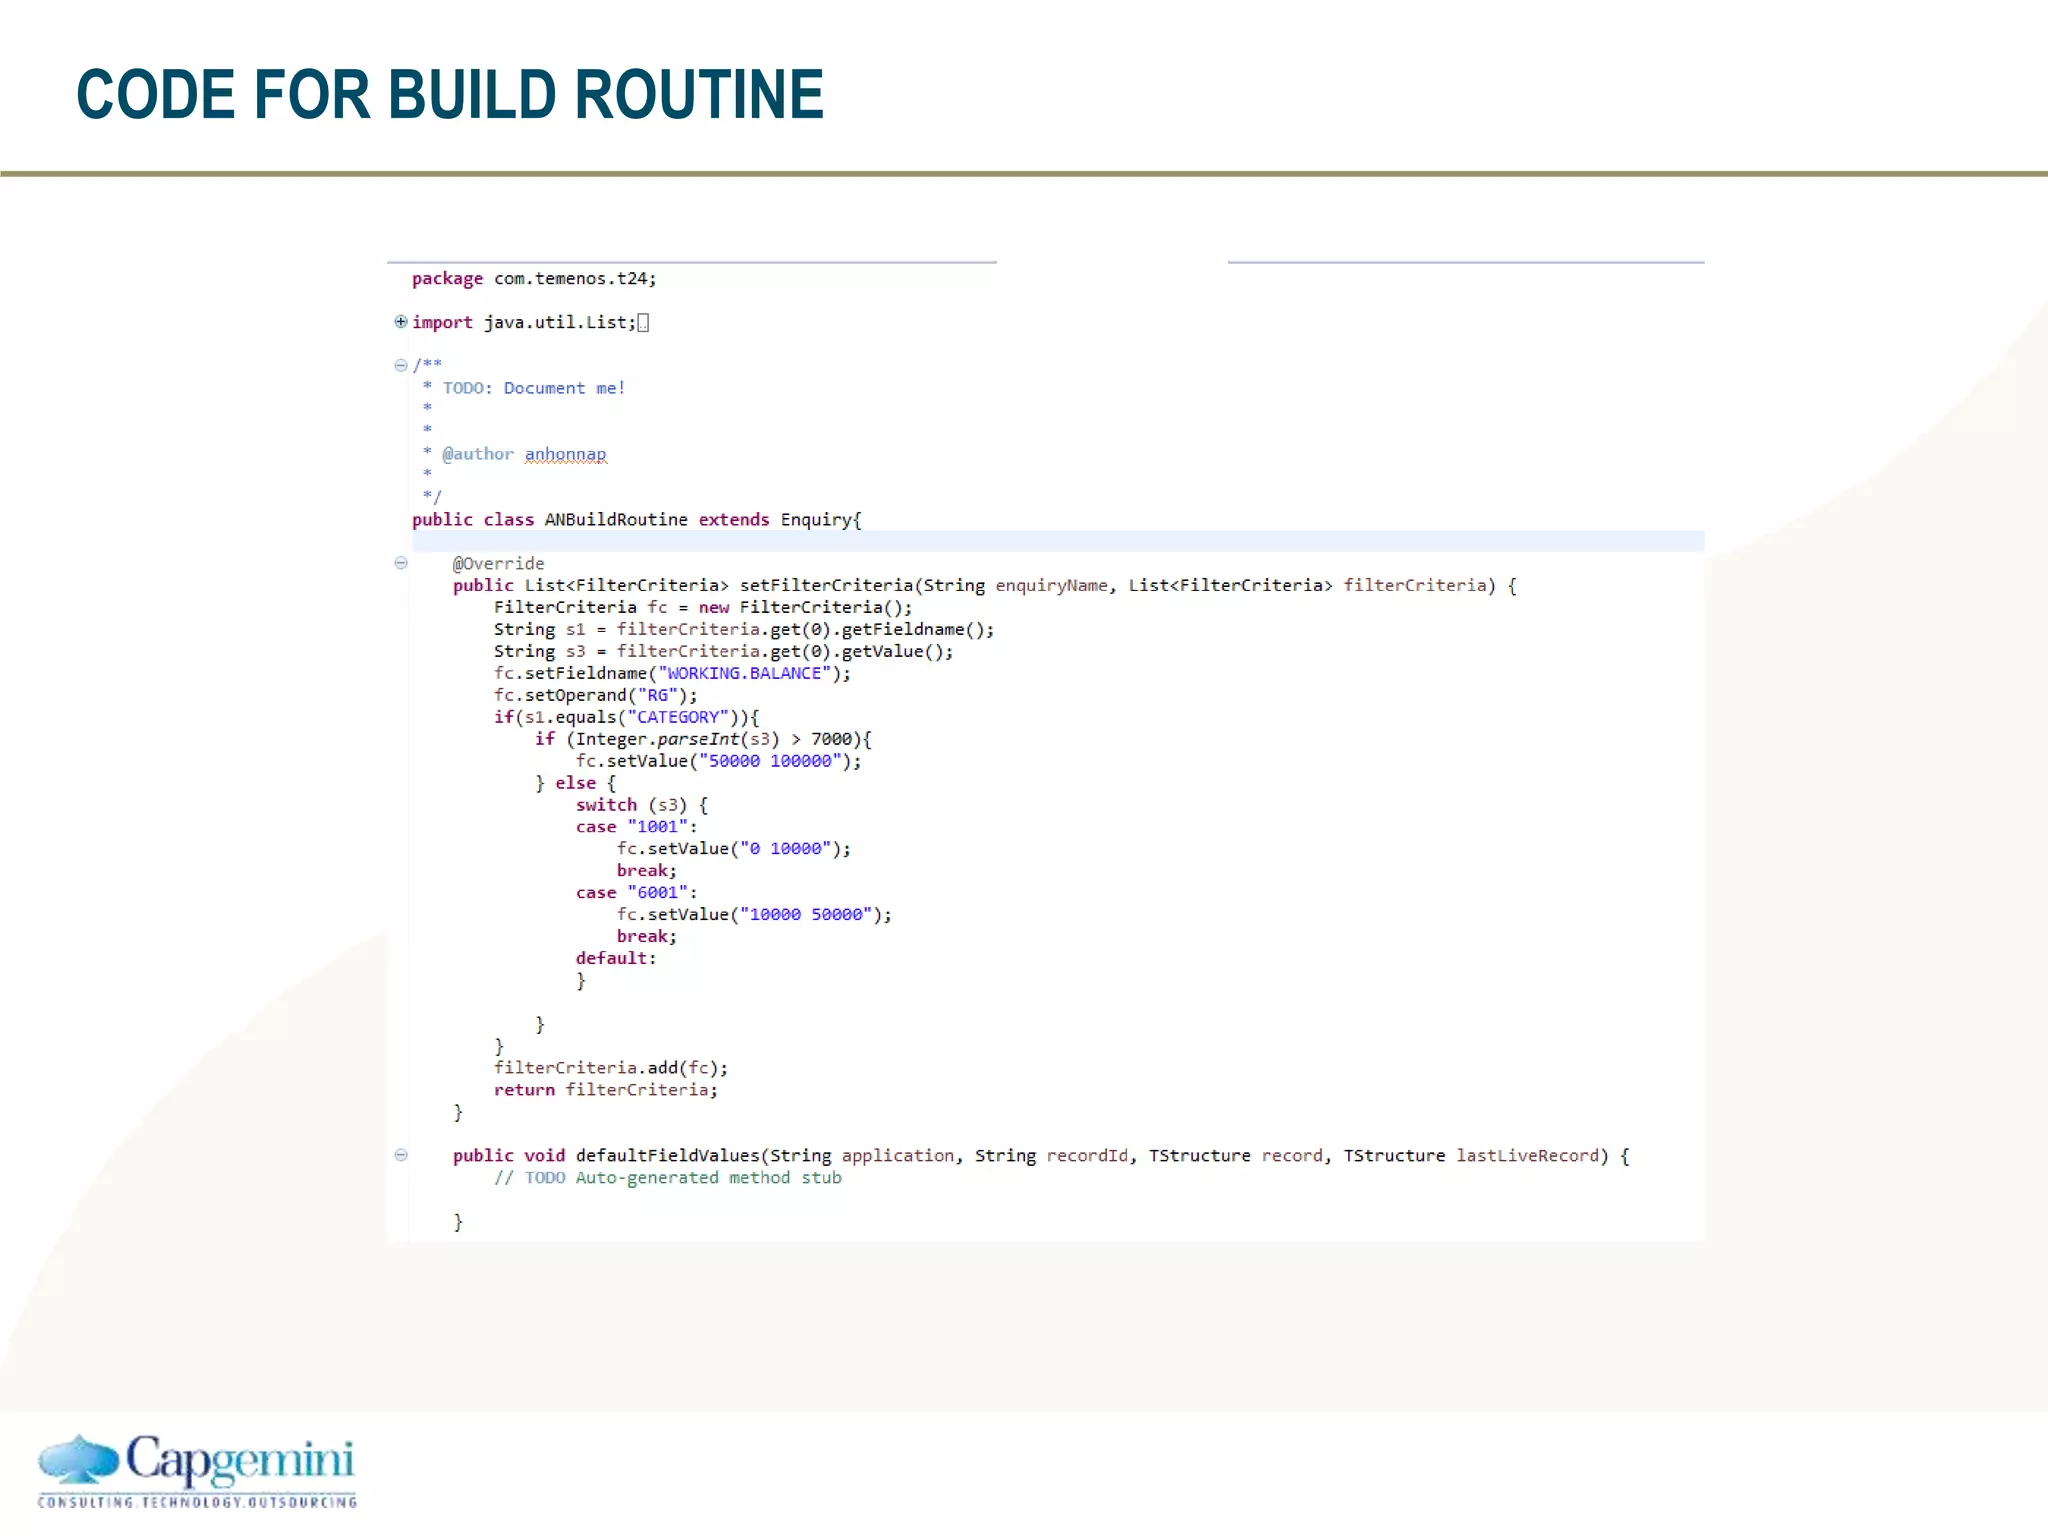Screen dimensions: 2048x1536
Task: Click the 'CODE FOR BUILD ROUTINE' slide title
Action: pos(450,95)
